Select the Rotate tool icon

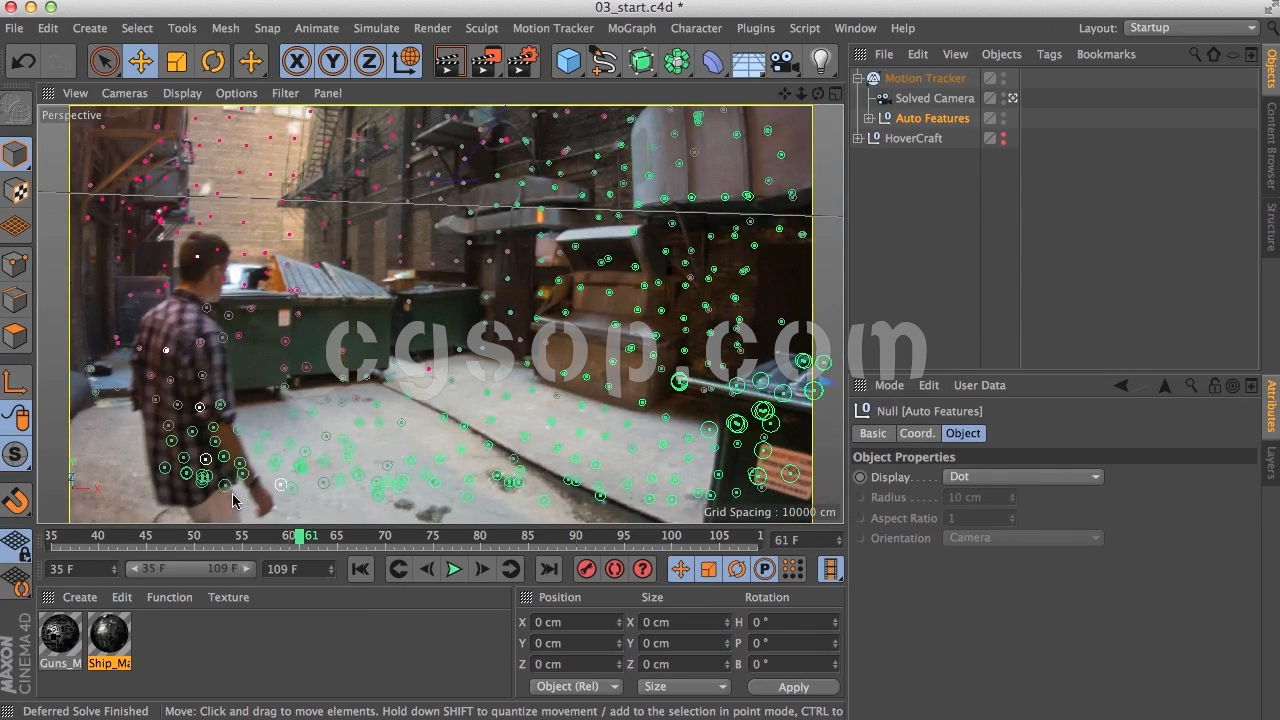(x=213, y=62)
